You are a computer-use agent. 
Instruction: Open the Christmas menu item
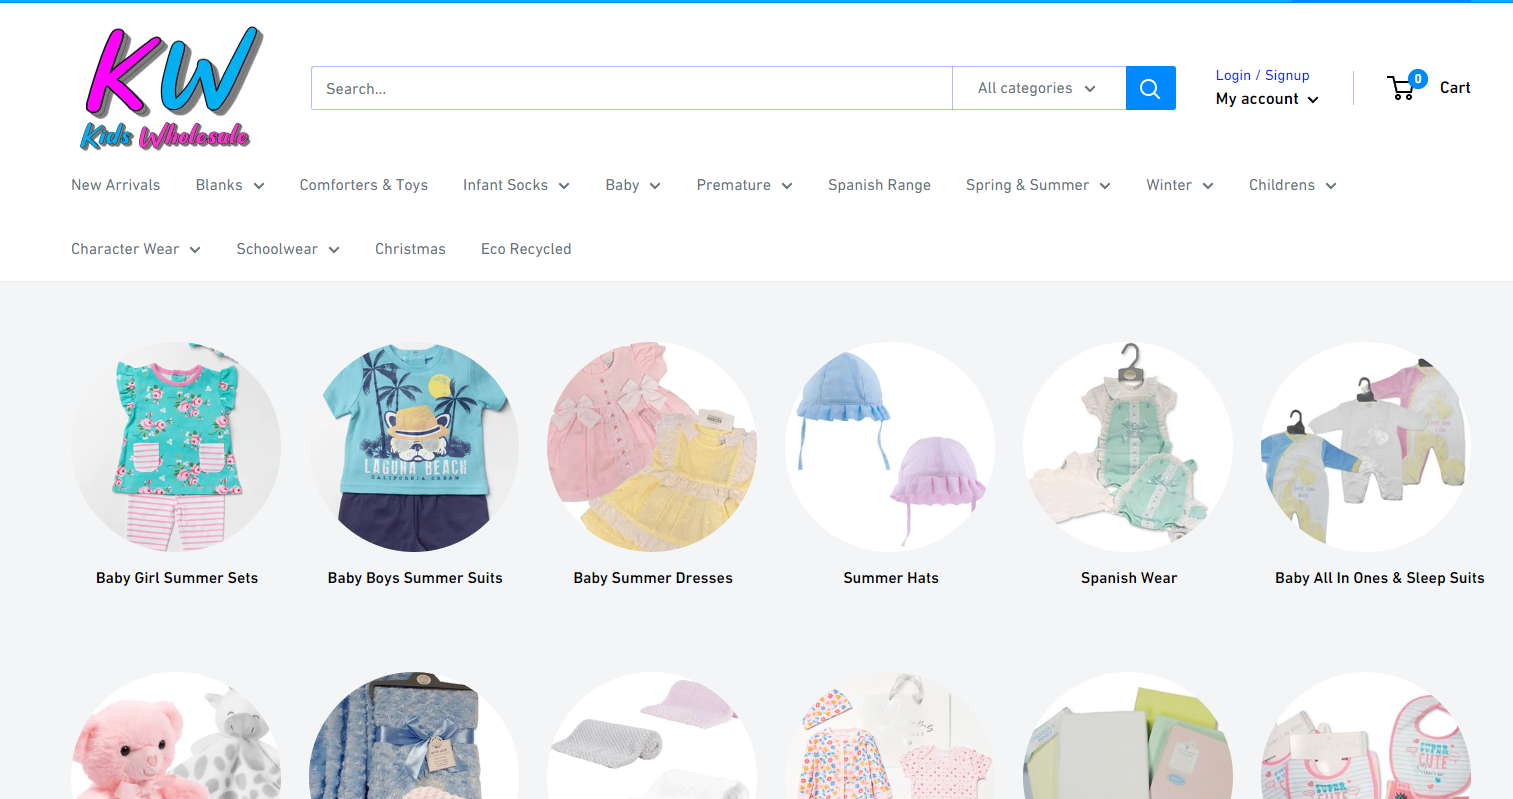410,249
